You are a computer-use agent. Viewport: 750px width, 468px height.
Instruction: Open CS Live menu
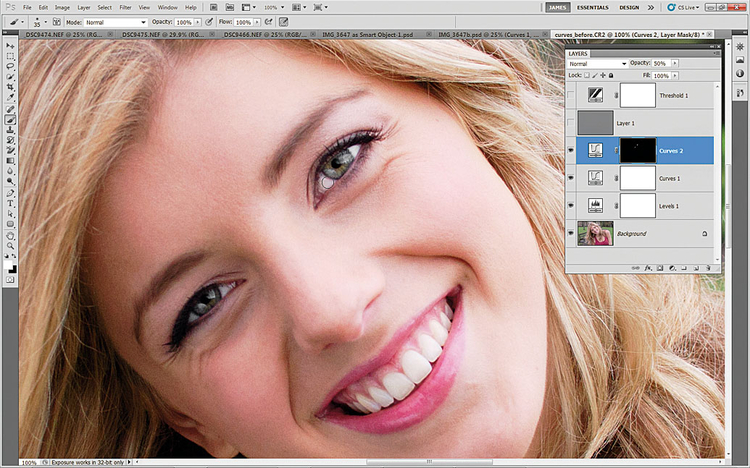[684, 8]
